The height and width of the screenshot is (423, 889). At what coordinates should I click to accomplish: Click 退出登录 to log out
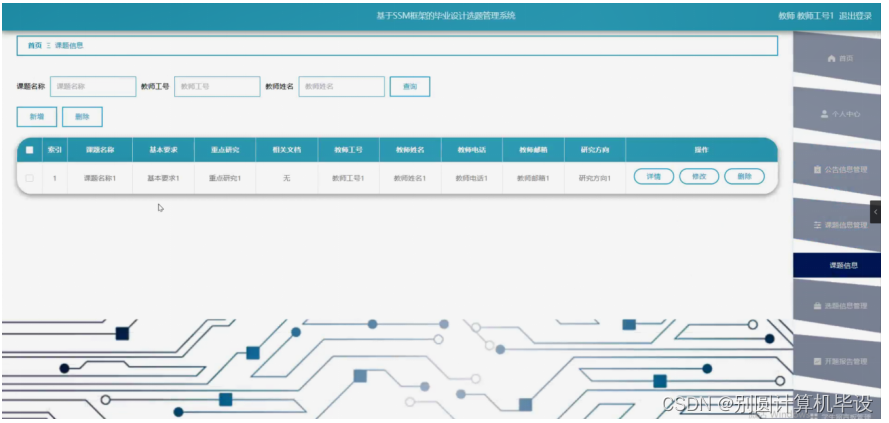coord(856,16)
